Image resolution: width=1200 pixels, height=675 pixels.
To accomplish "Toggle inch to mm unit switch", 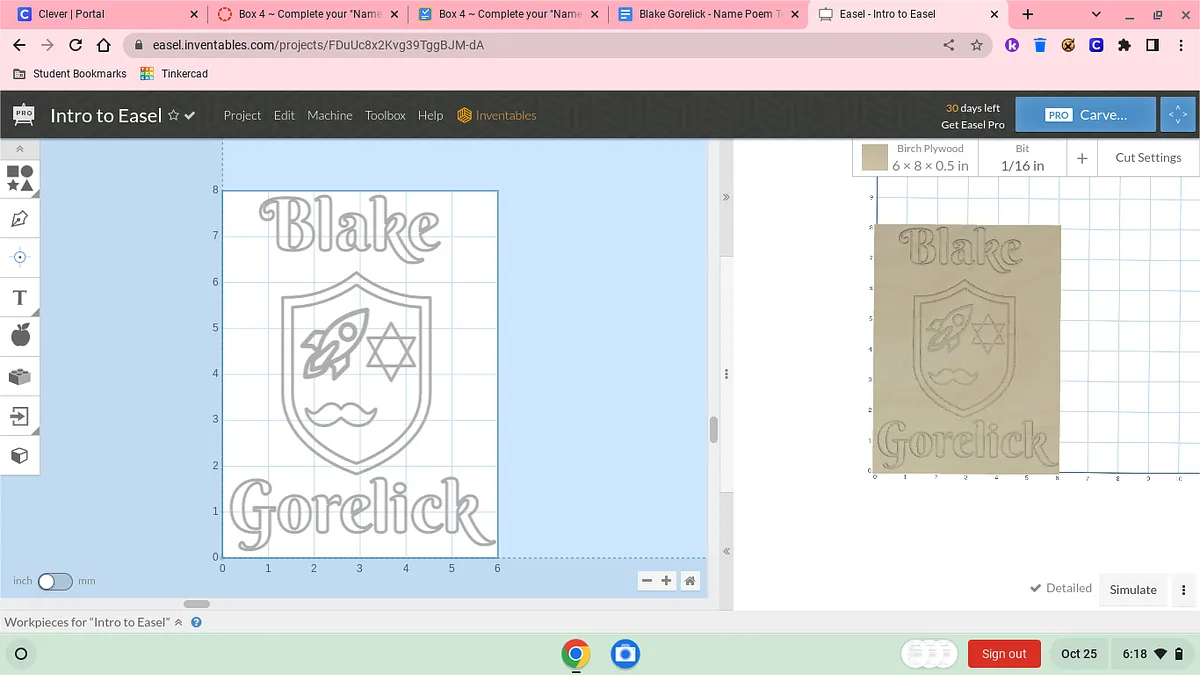I will (x=55, y=581).
